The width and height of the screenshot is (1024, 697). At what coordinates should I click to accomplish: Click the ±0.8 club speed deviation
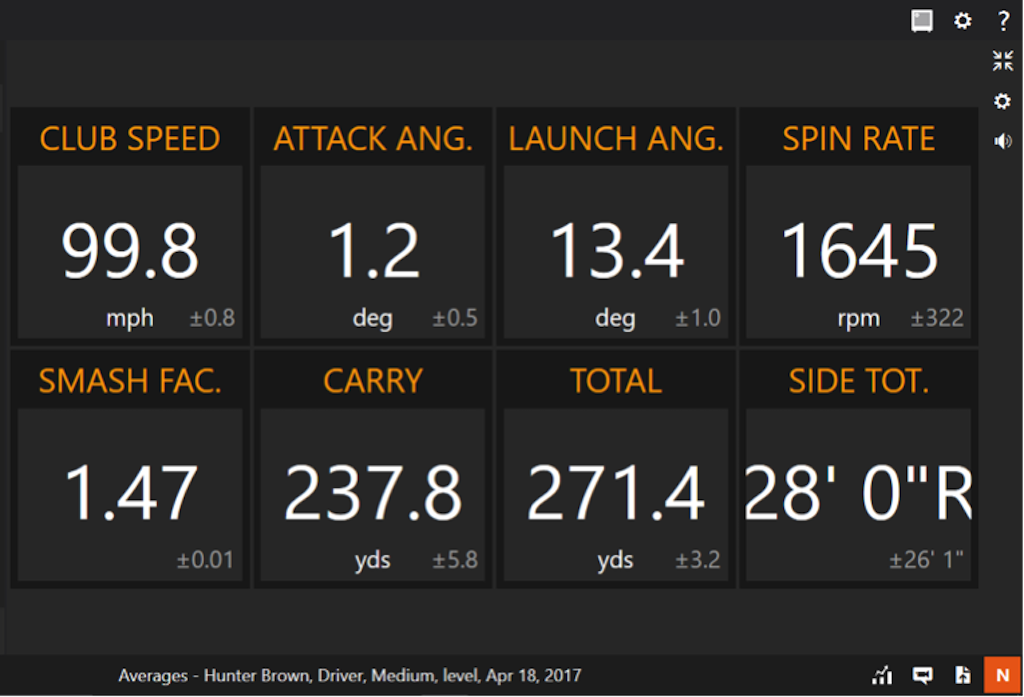click(212, 318)
